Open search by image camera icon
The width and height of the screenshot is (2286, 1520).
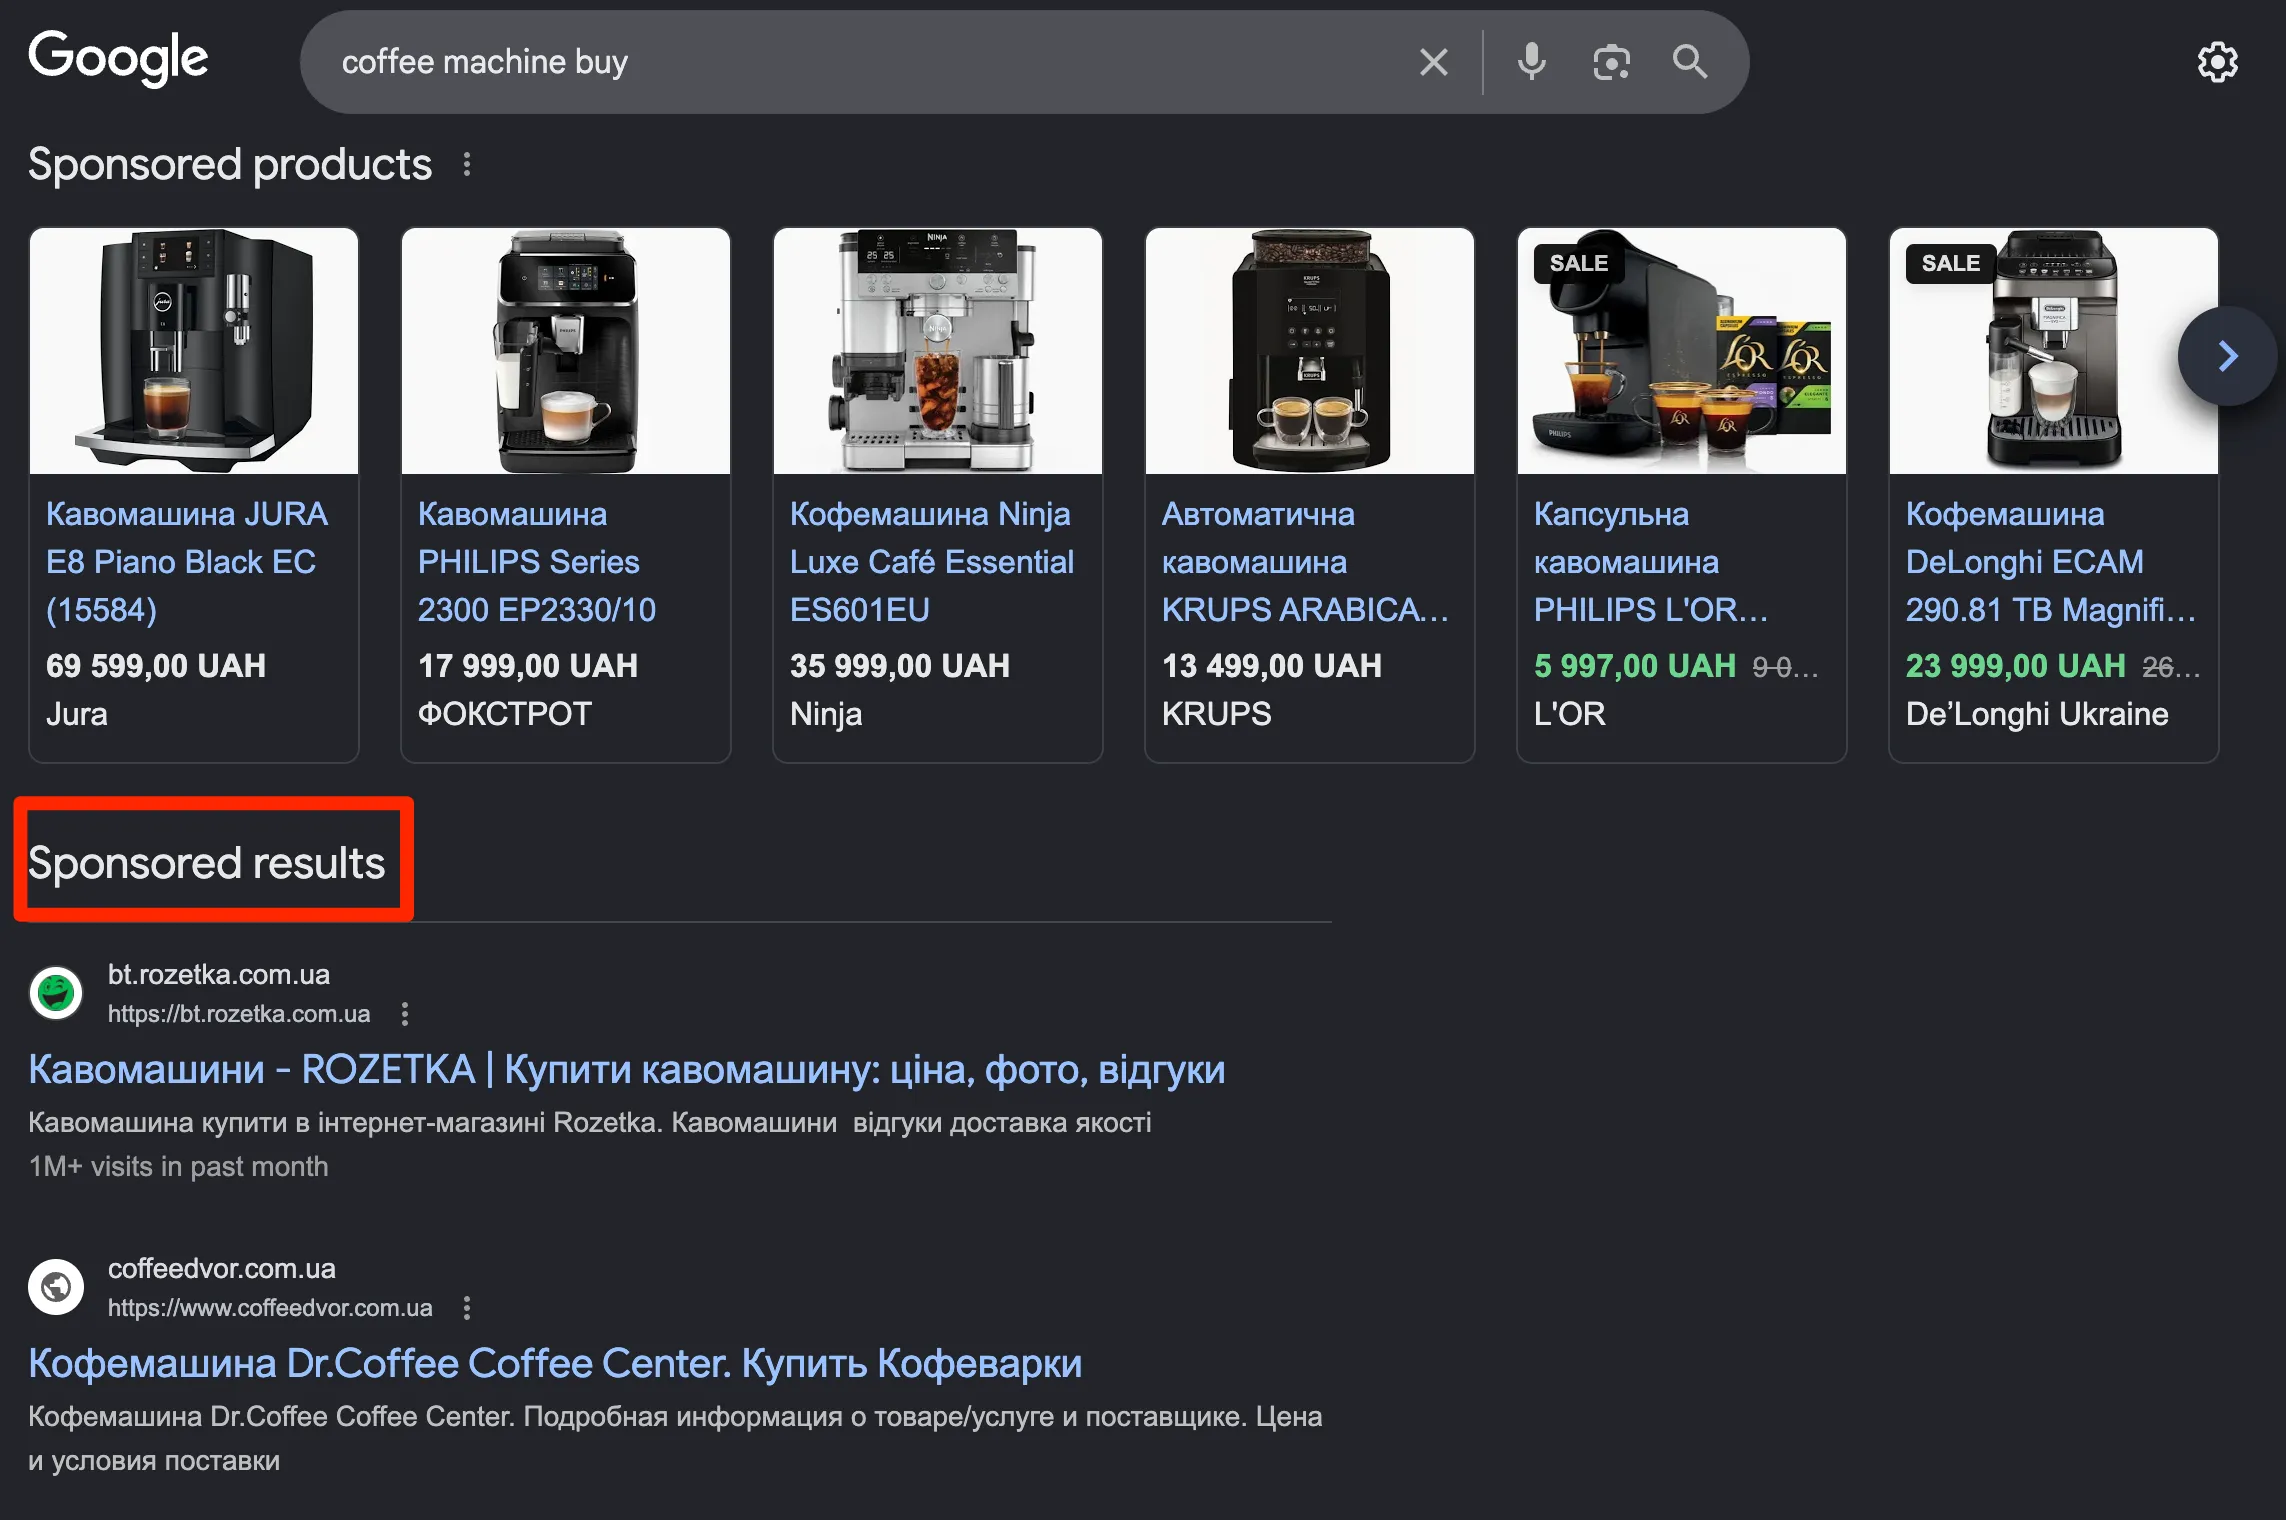click(1611, 62)
